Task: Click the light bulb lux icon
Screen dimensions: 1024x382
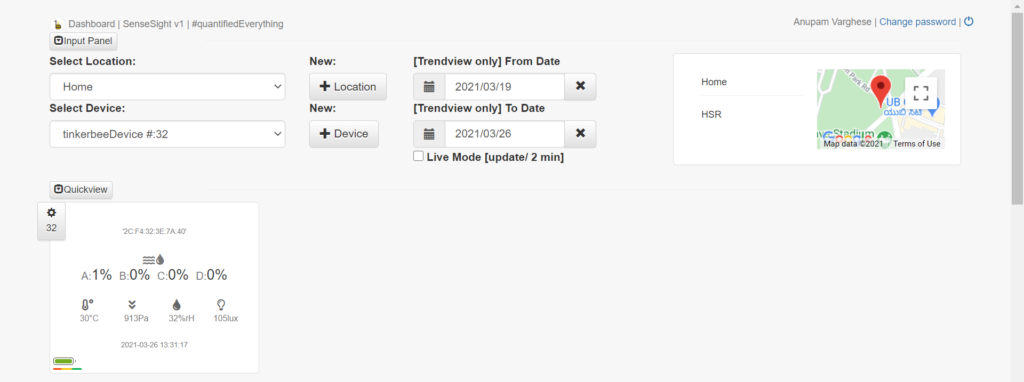Action: (221, 304)
